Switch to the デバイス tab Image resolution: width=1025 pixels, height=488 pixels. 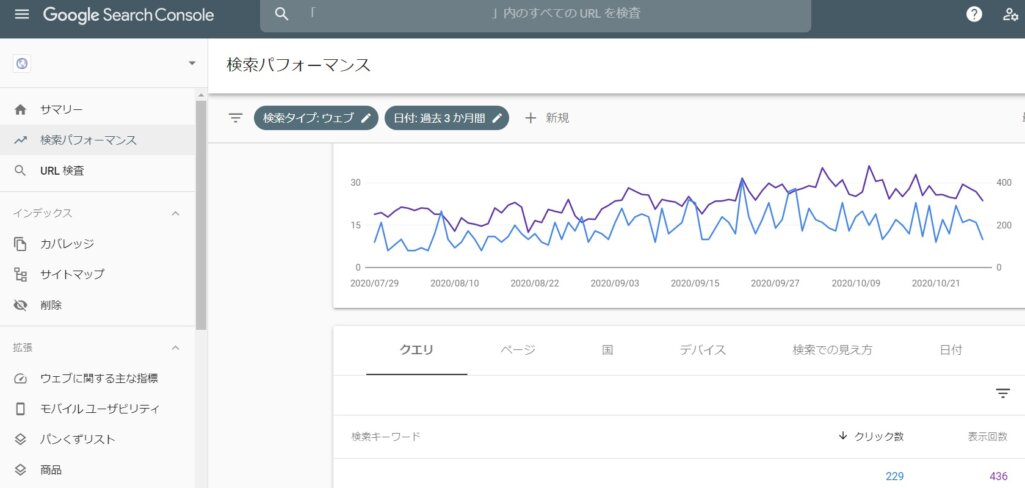pos(702,350)
